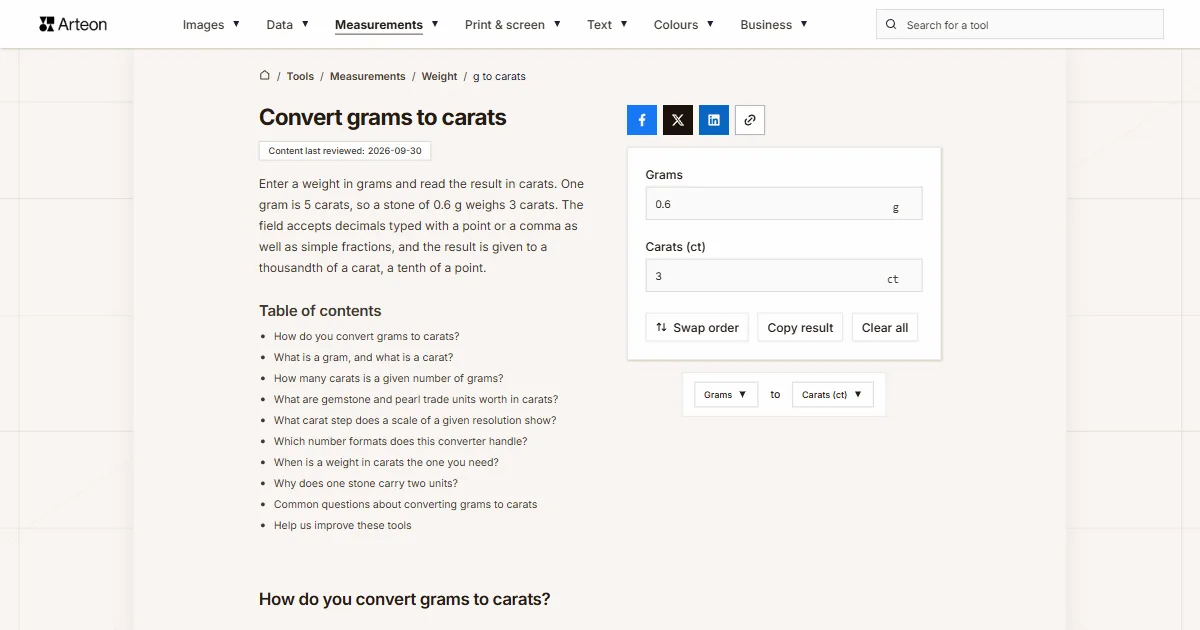The image size is (1200, 630).
Task: Click the Content last reviewed date badge
Action: 345,151
